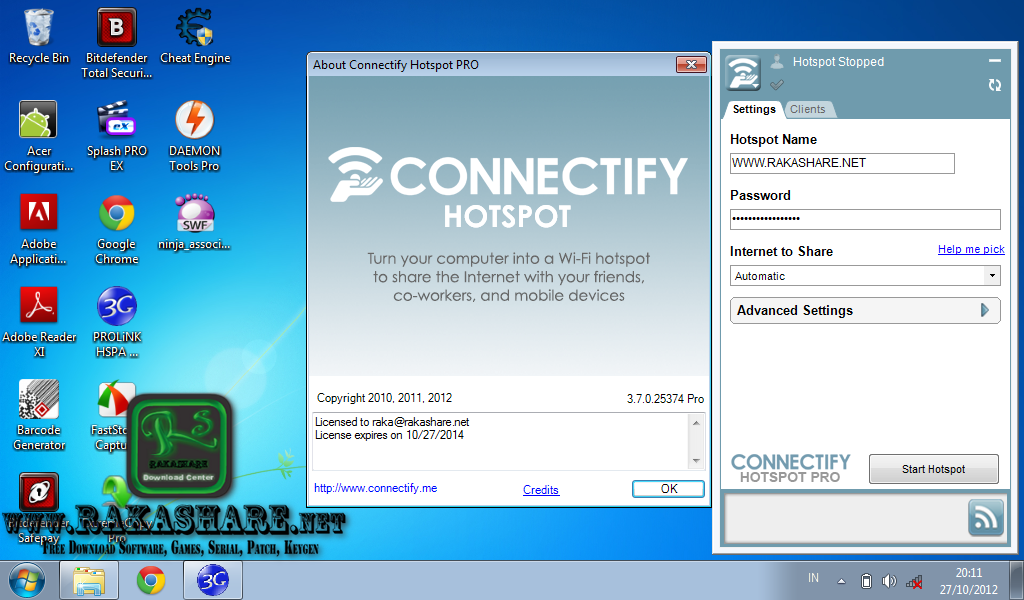Open the Windows Start button
The image size is (1024, 600).
(27, 580)
